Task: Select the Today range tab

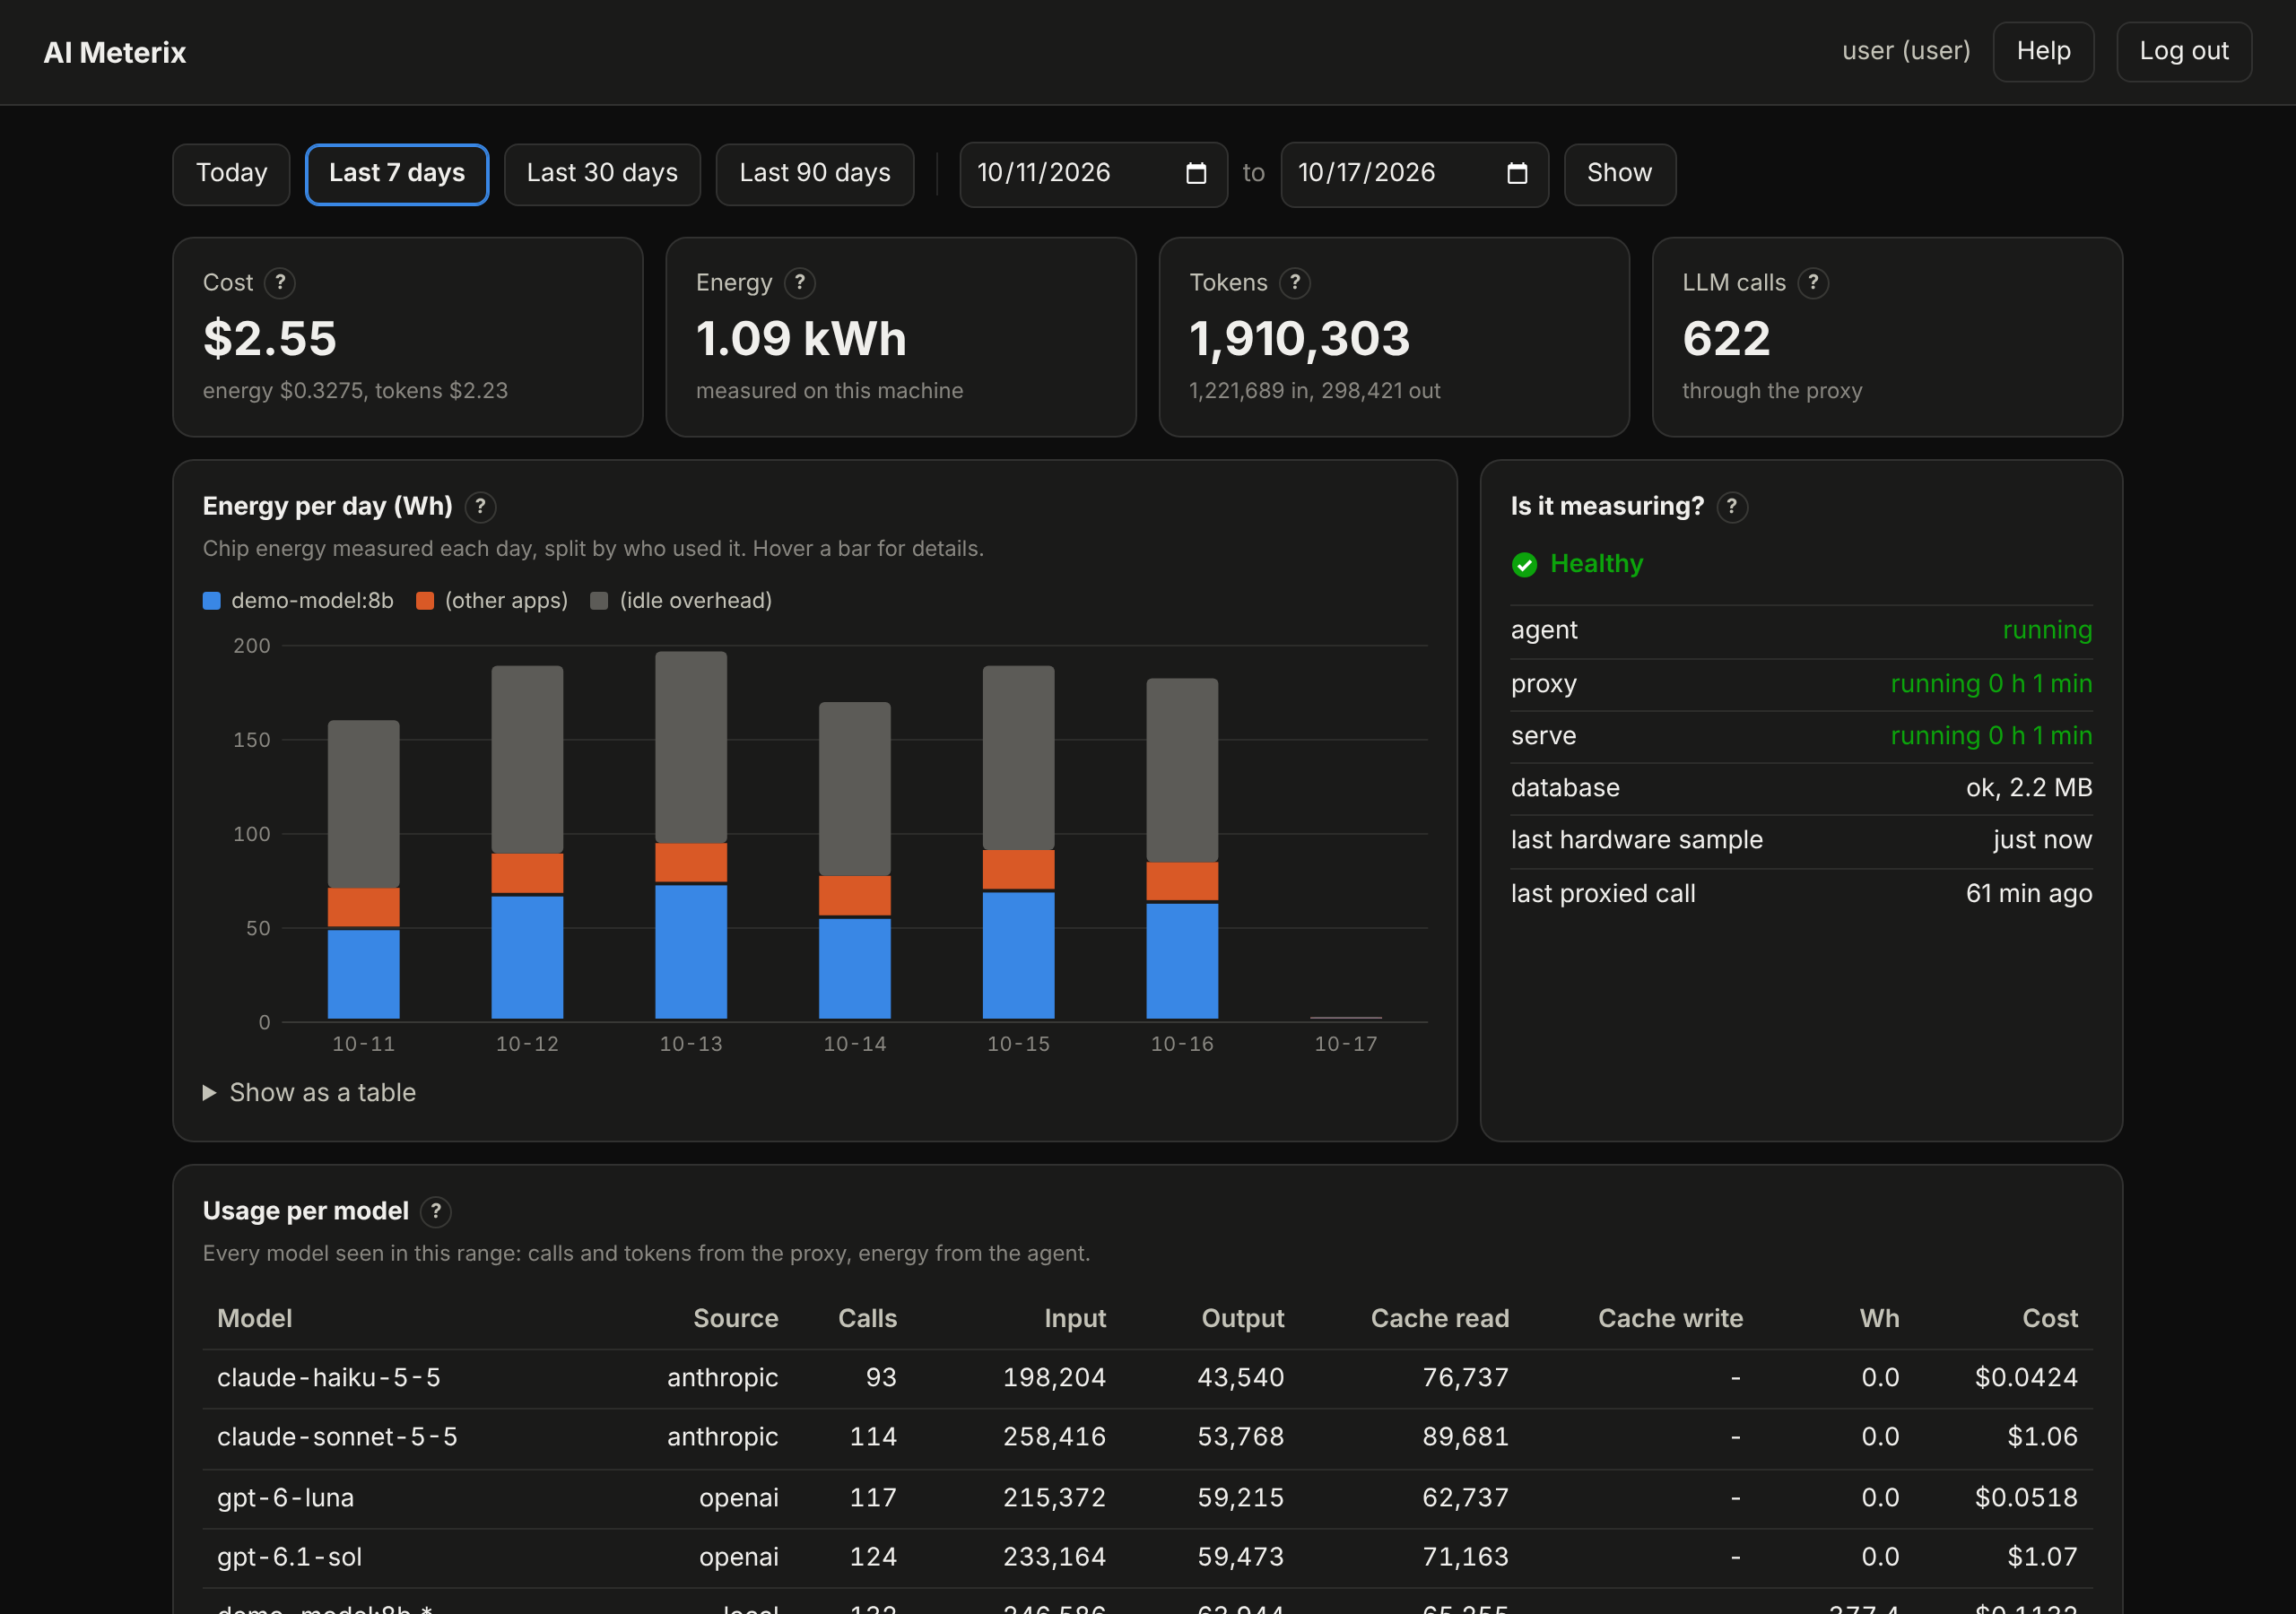Action: [231, 174]
